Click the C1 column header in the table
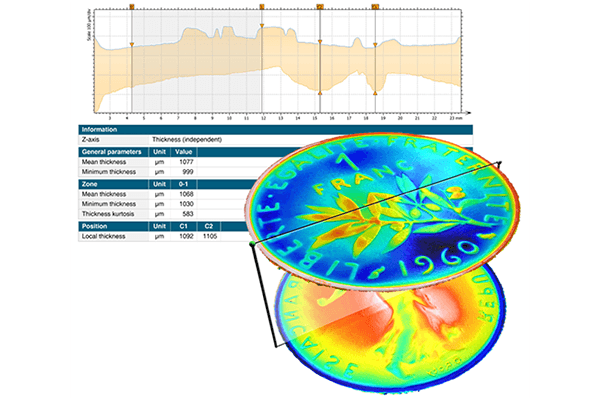The width and height of the screenshot is (600, 400). pyautogui.click(x=183, y=226)
